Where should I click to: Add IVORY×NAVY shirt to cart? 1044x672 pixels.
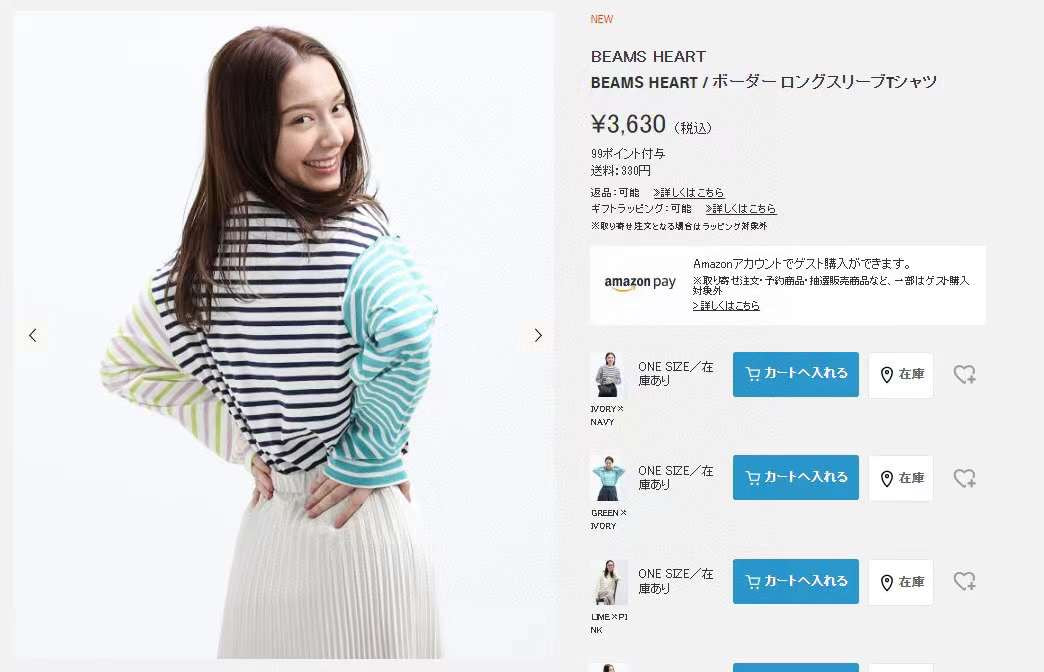point(796,374)
